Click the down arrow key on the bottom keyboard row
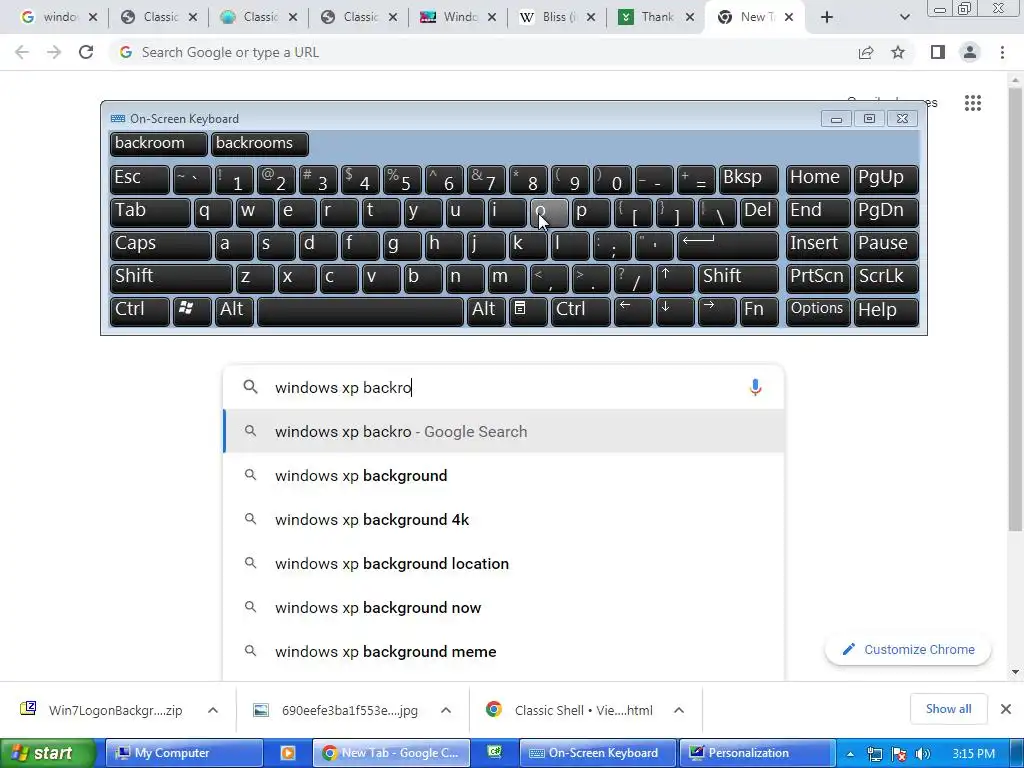 coord(675,311)
